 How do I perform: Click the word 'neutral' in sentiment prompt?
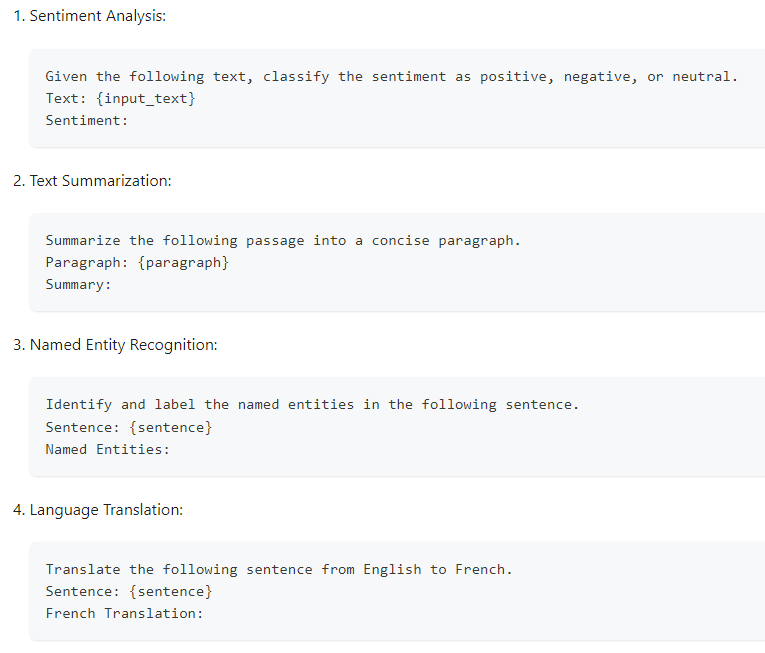point(701,77)
